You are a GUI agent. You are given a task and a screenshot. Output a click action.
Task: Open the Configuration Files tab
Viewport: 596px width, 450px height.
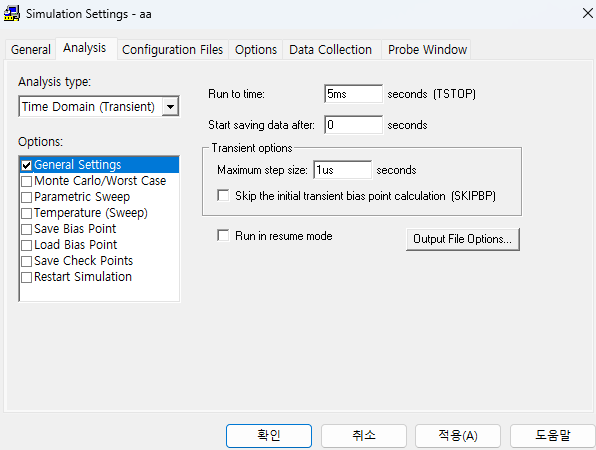173,50
